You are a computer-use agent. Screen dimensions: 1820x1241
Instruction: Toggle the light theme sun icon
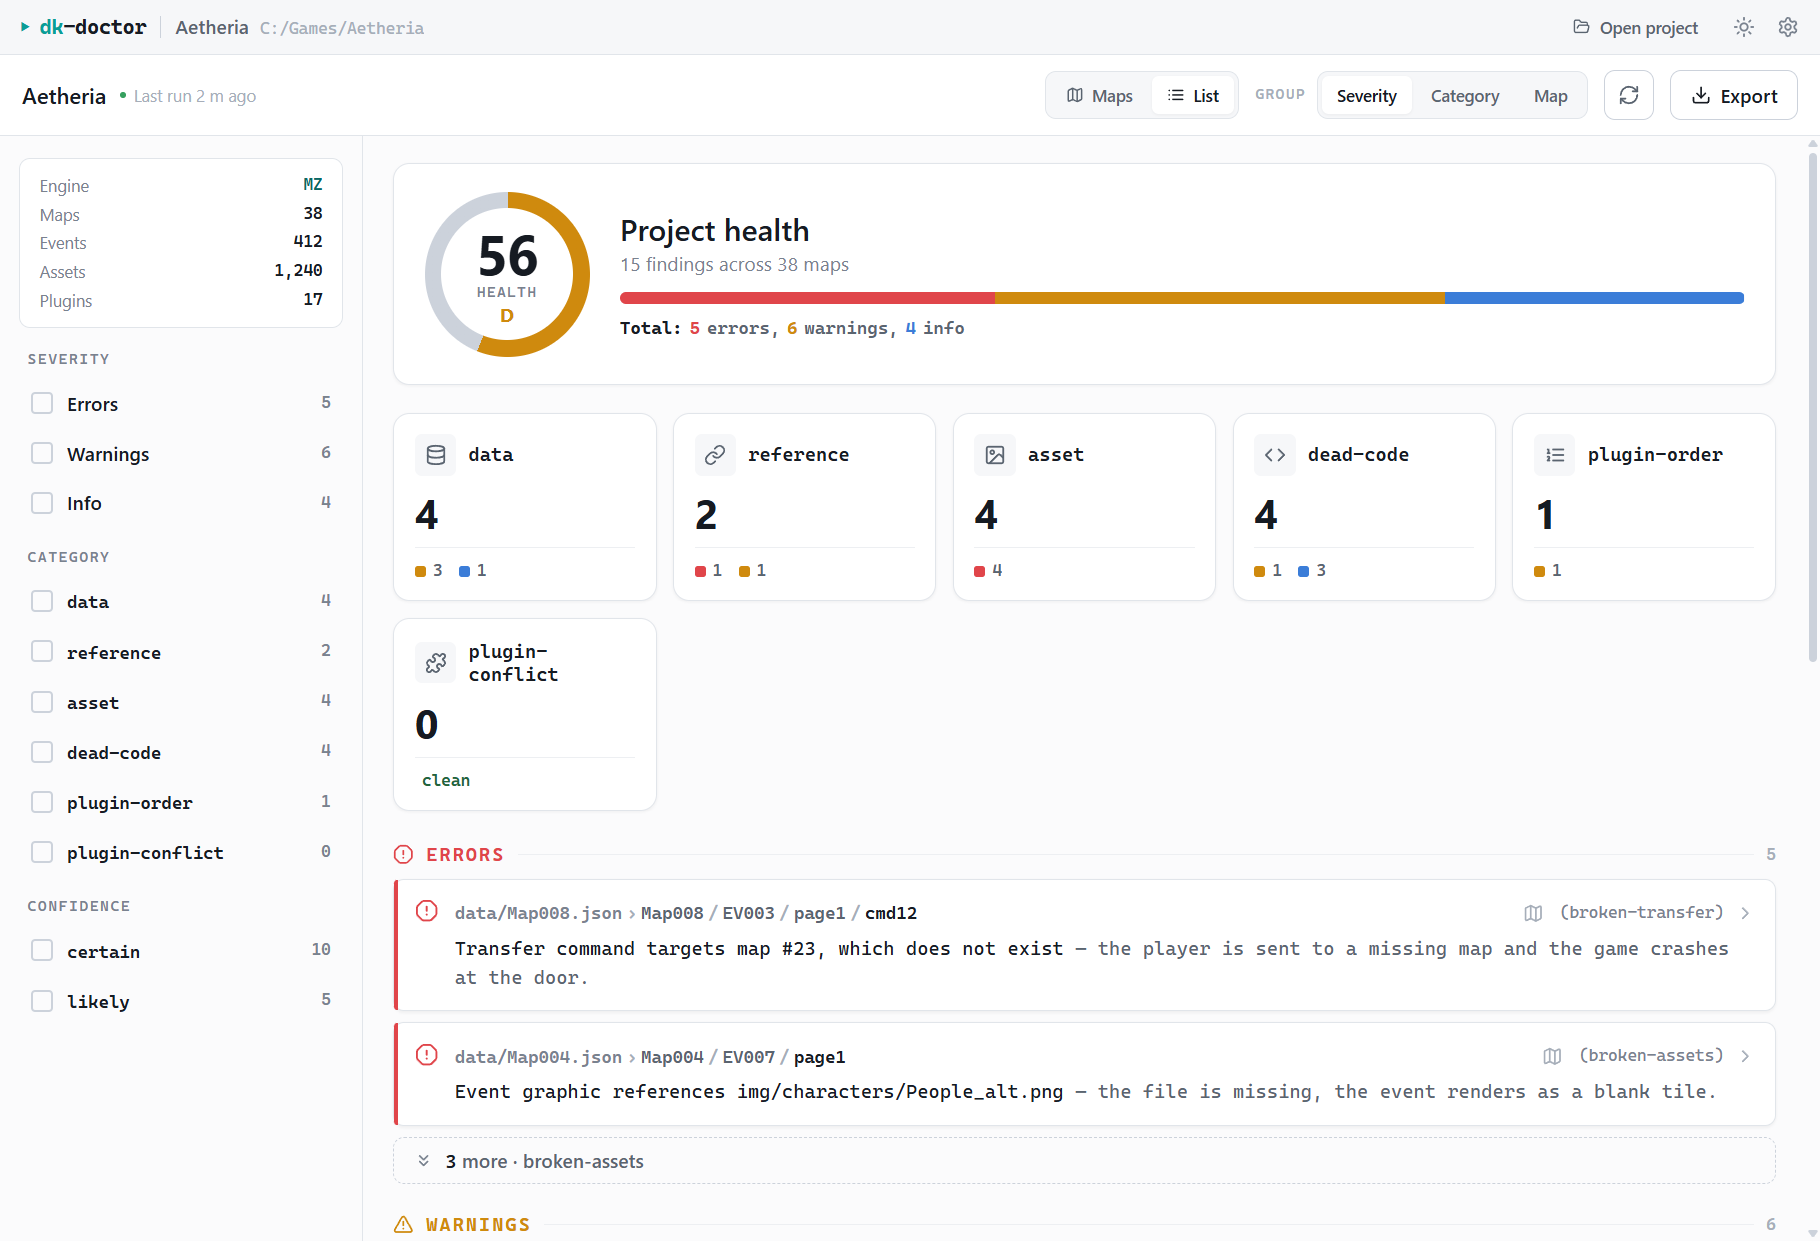pyautogui.click(x=1744, y=28)
